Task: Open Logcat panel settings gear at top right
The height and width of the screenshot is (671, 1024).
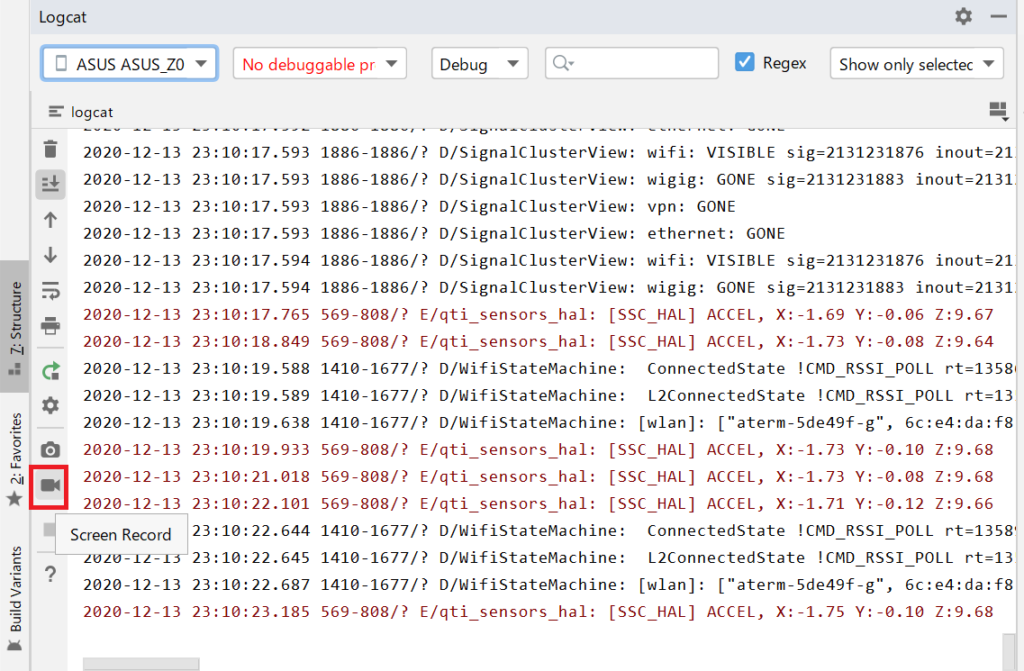Action: click(963, 16)
